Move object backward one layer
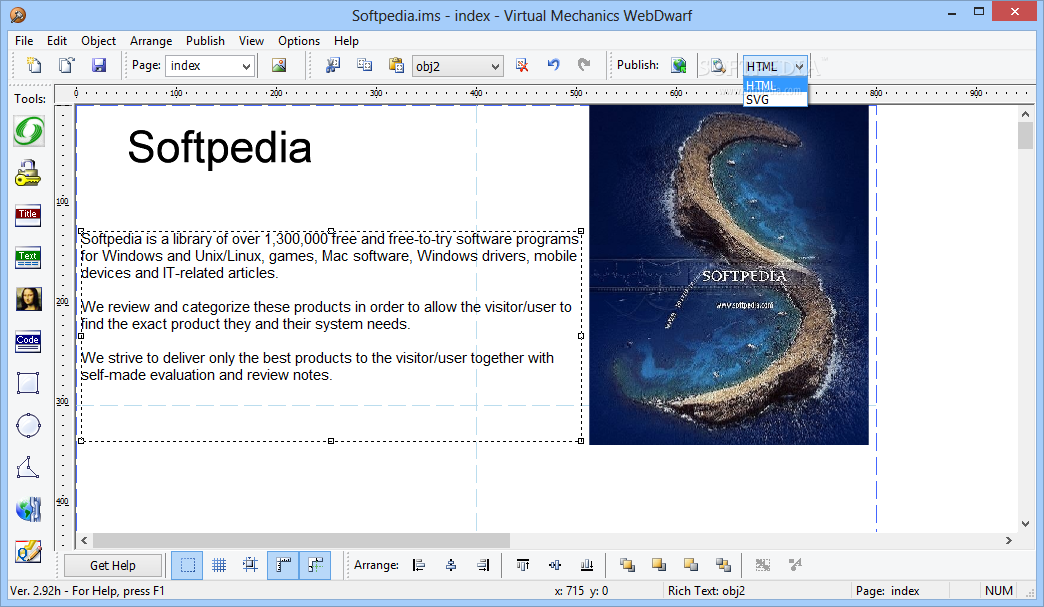The width and height of the screenshot is (1044, 607). [690, 566]
